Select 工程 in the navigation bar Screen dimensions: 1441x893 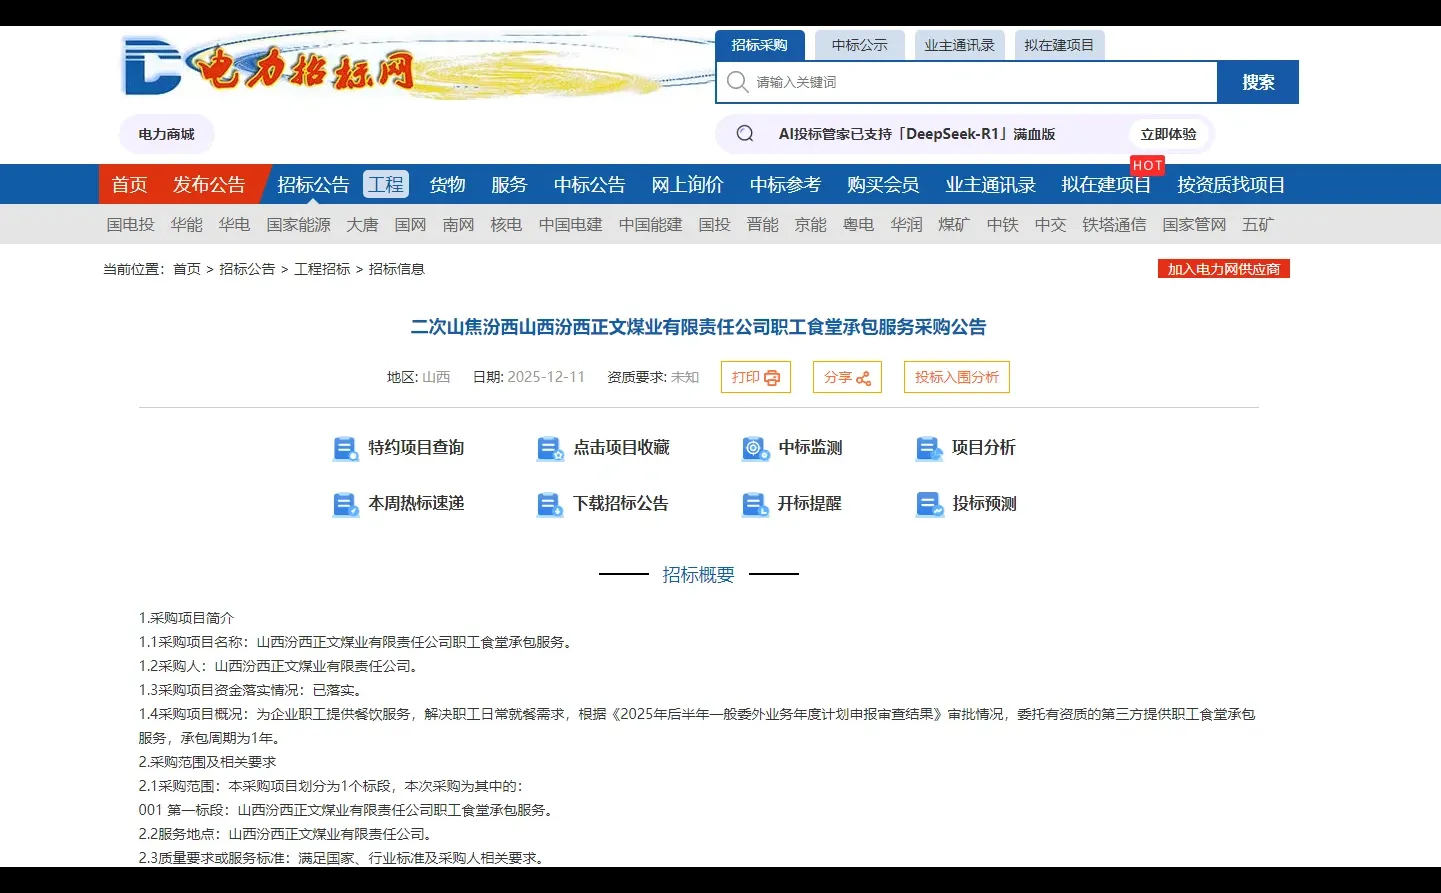click(x=385, y=184)
